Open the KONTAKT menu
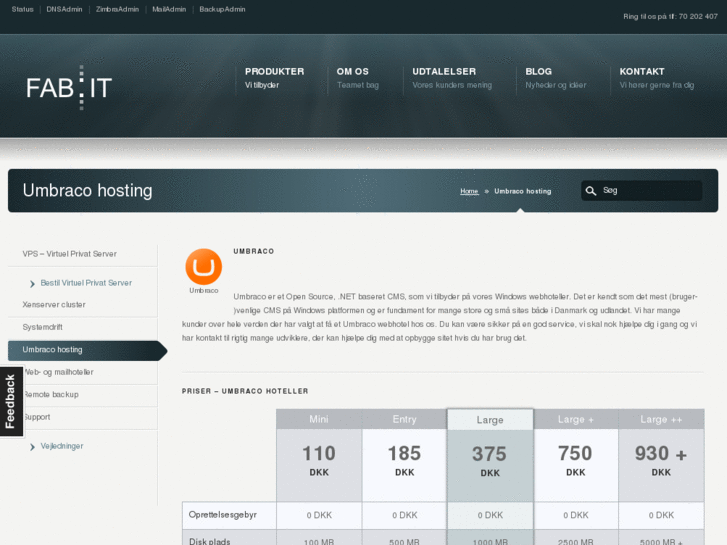This screenshot has height=545, width=727. pos(657,78)
